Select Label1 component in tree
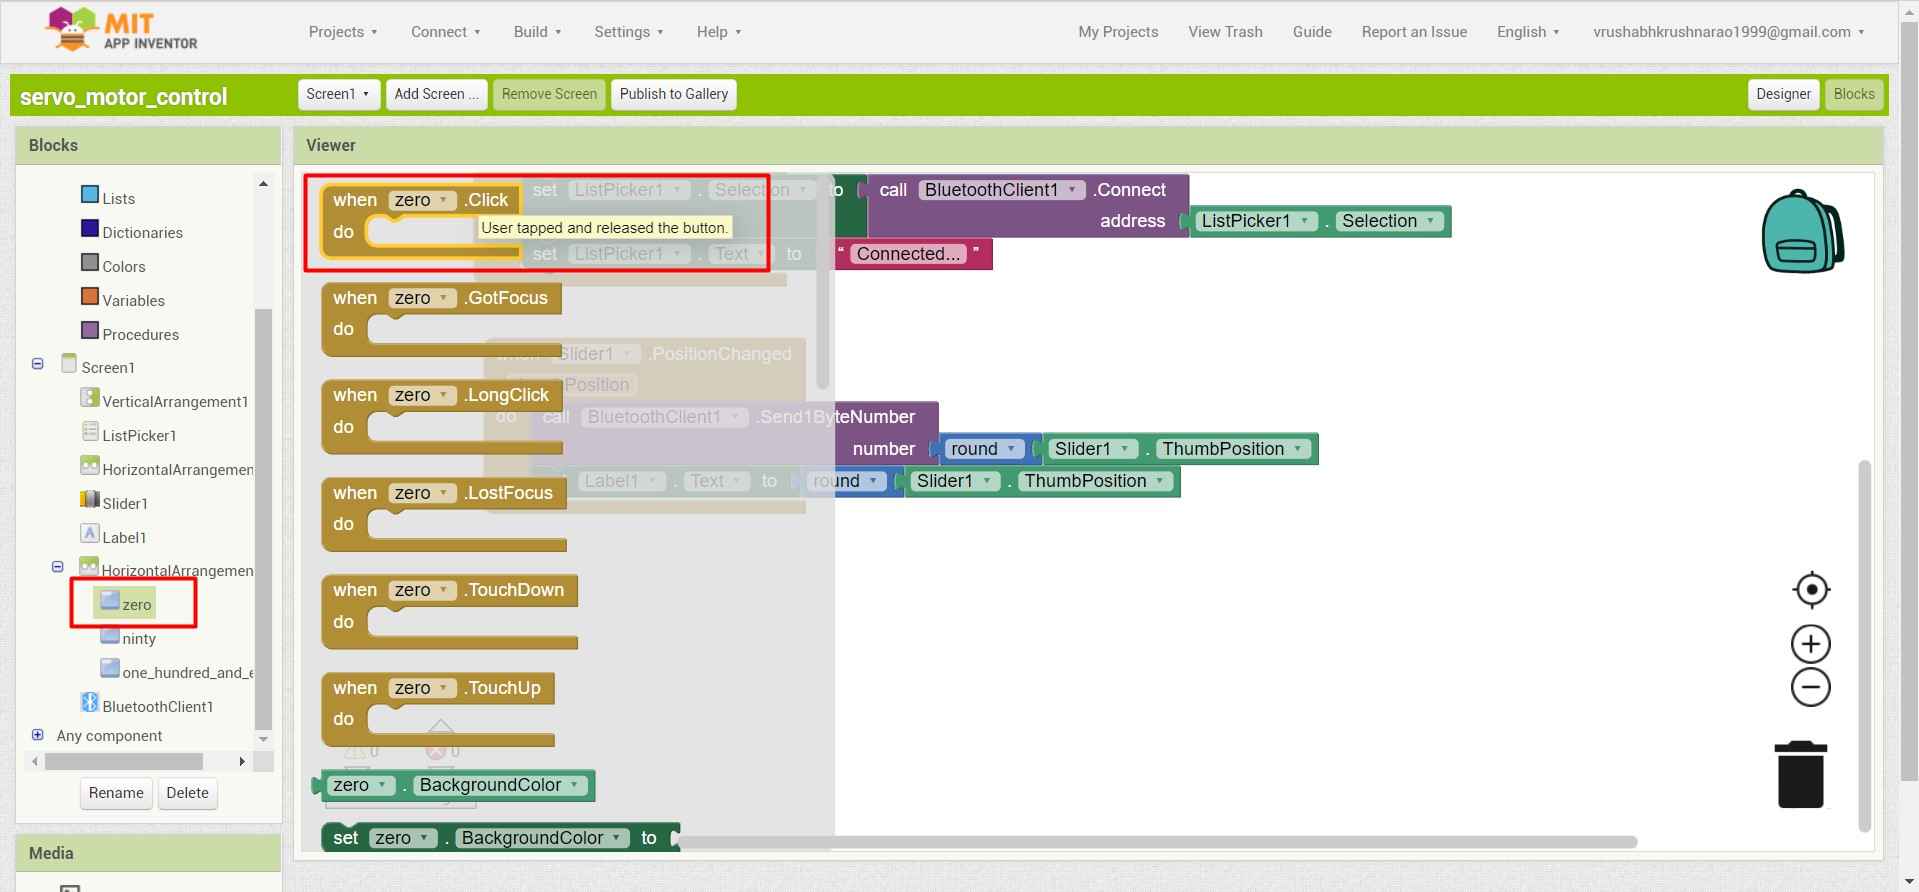Viewport: 1919px width, 892px height. point(113,536)
